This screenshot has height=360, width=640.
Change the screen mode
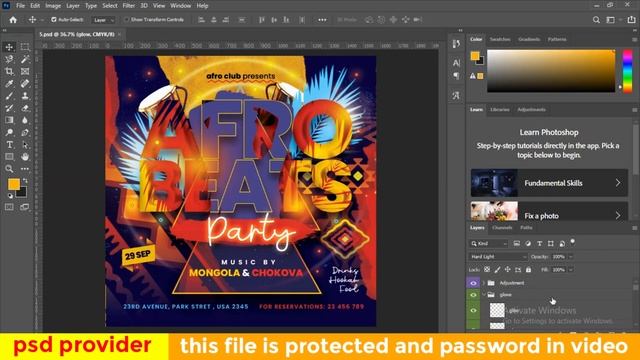pos(25,207)
